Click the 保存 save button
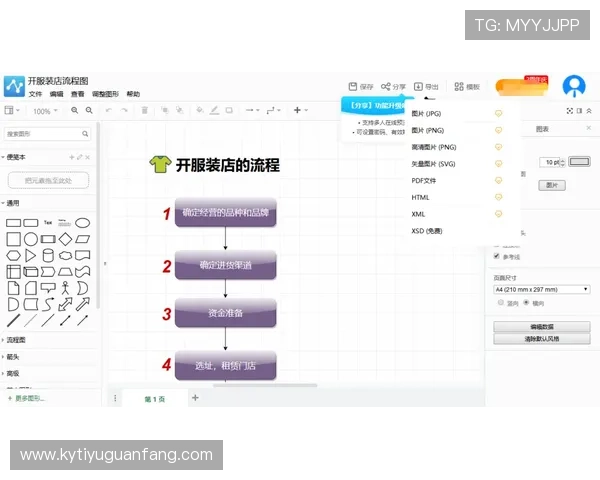This screenshot has height=480, width=600. tap(360, 87)
